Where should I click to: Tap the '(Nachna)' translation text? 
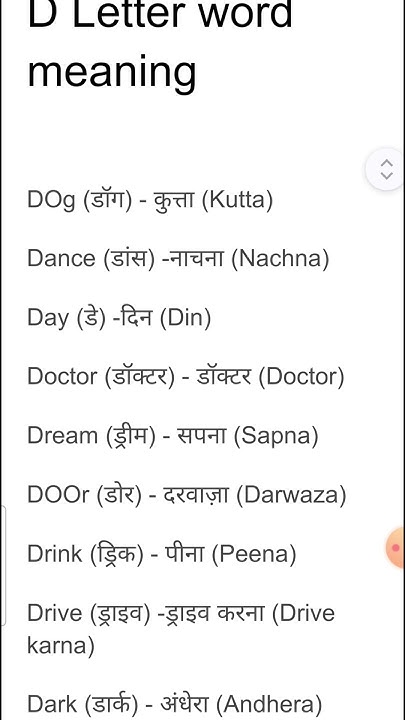[280, 259]
